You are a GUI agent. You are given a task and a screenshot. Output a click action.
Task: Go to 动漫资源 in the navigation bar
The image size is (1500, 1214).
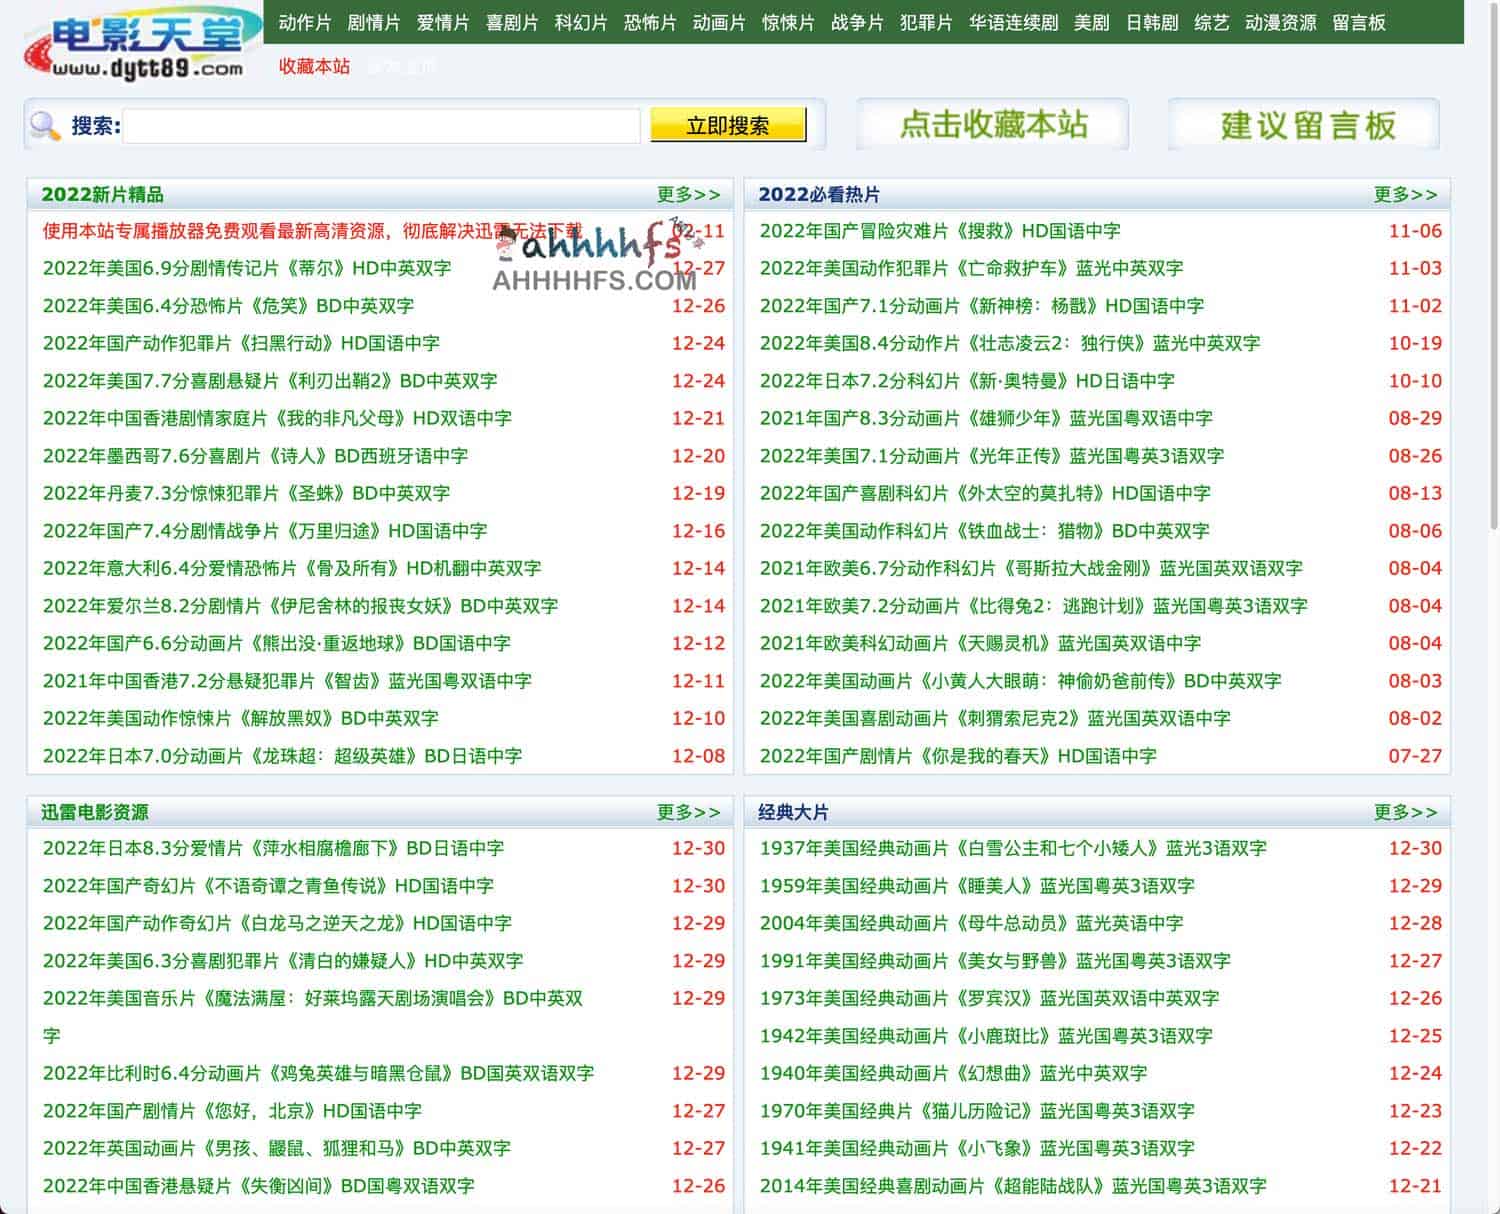[1280, 22]
